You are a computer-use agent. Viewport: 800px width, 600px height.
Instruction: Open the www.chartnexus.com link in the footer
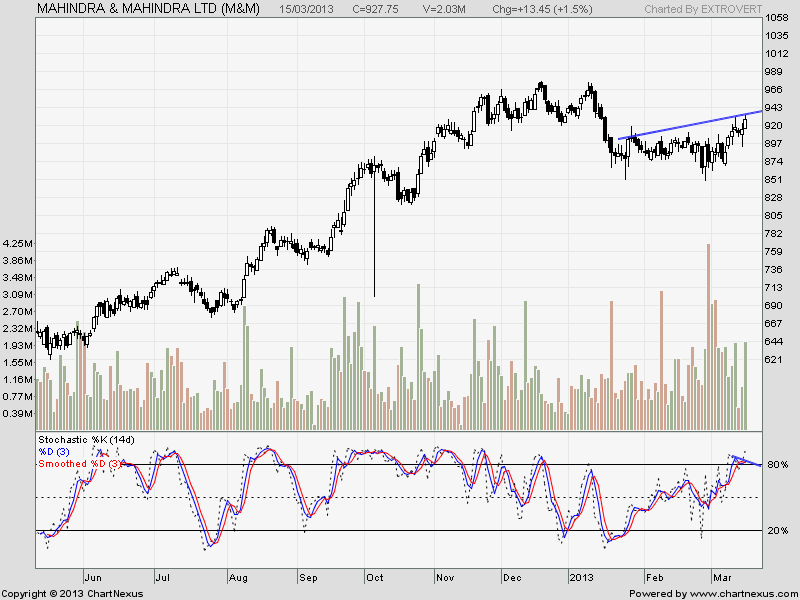[x=742, y=594]
